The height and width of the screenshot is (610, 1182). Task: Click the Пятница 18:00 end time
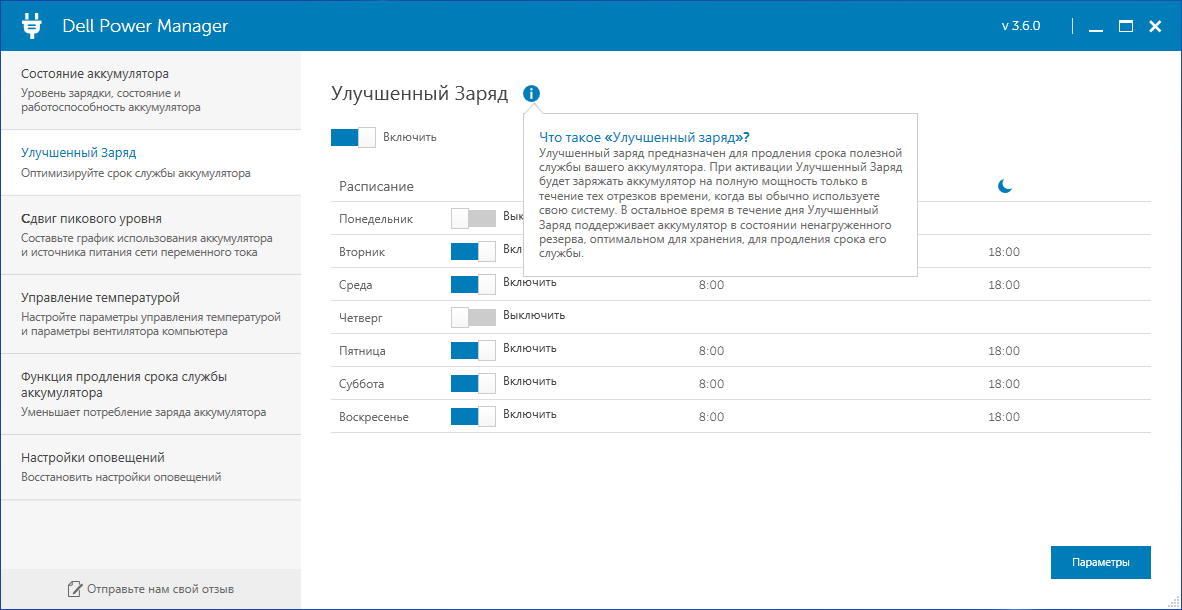[x=1004, y=351]
